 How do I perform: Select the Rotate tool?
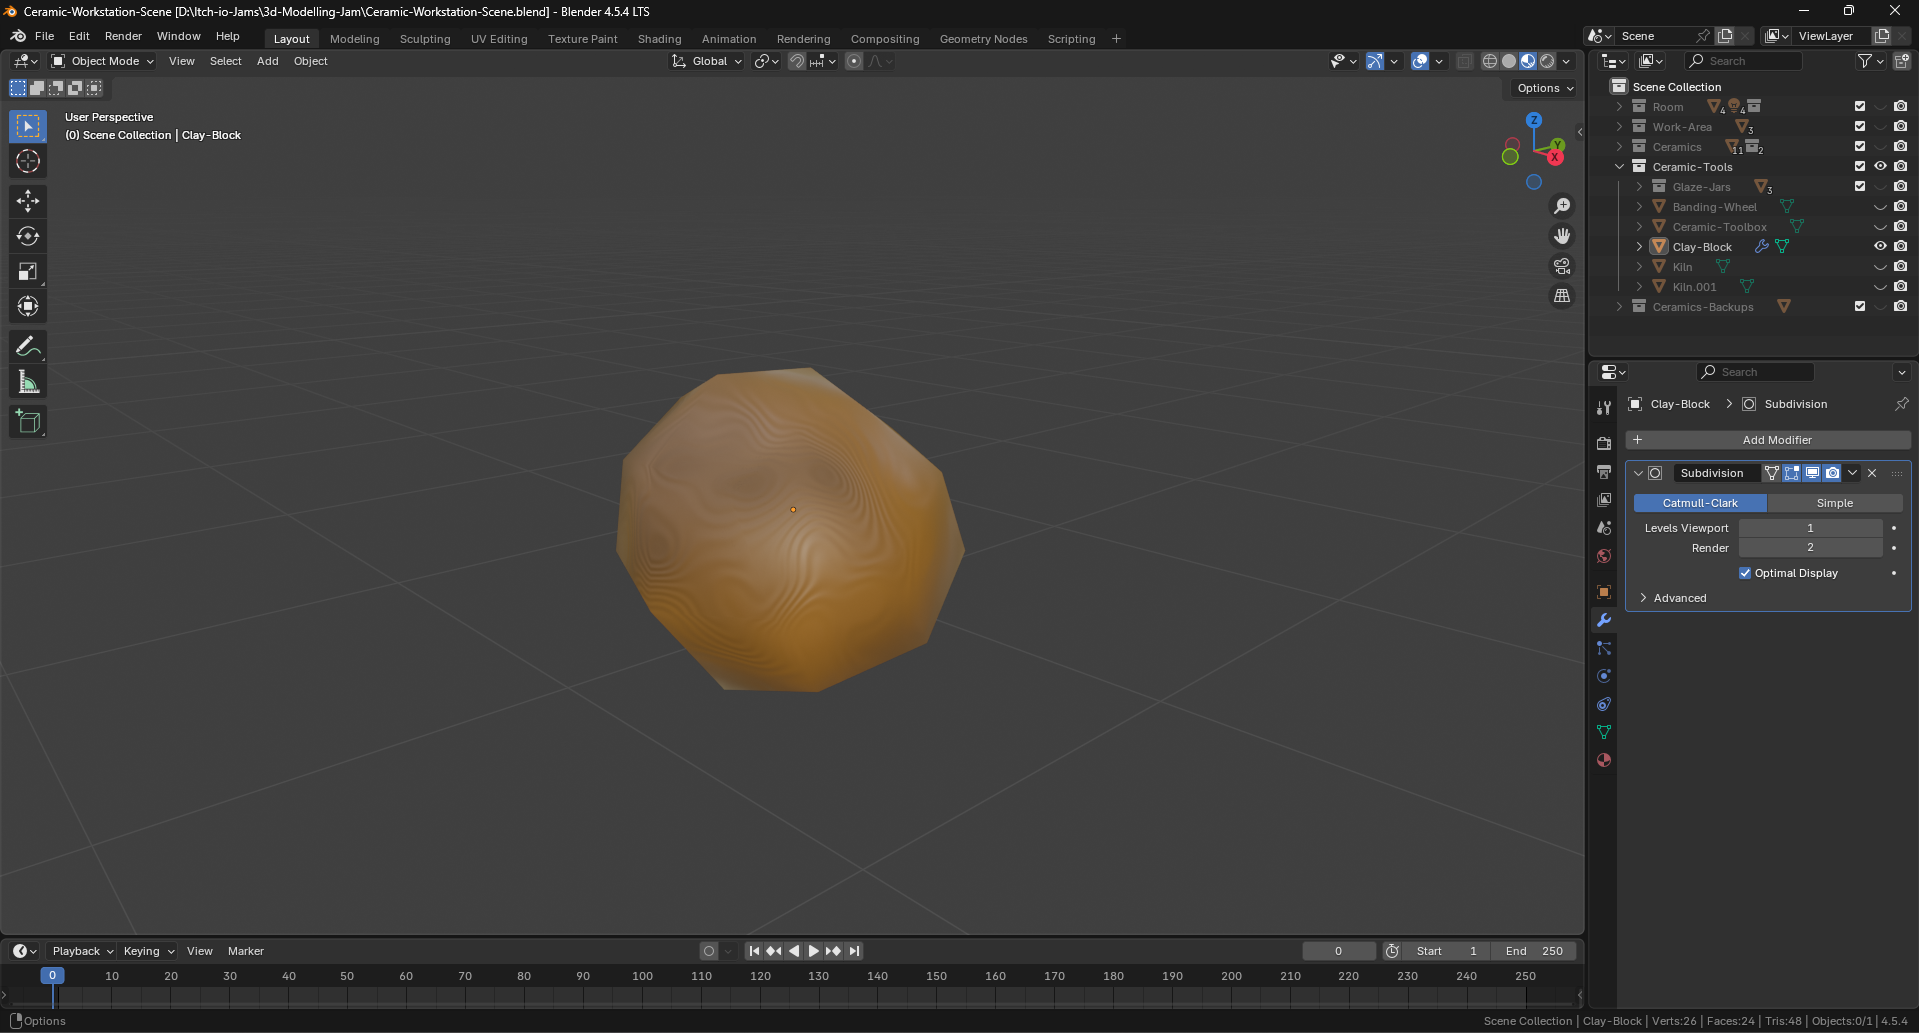pos(28,236)
